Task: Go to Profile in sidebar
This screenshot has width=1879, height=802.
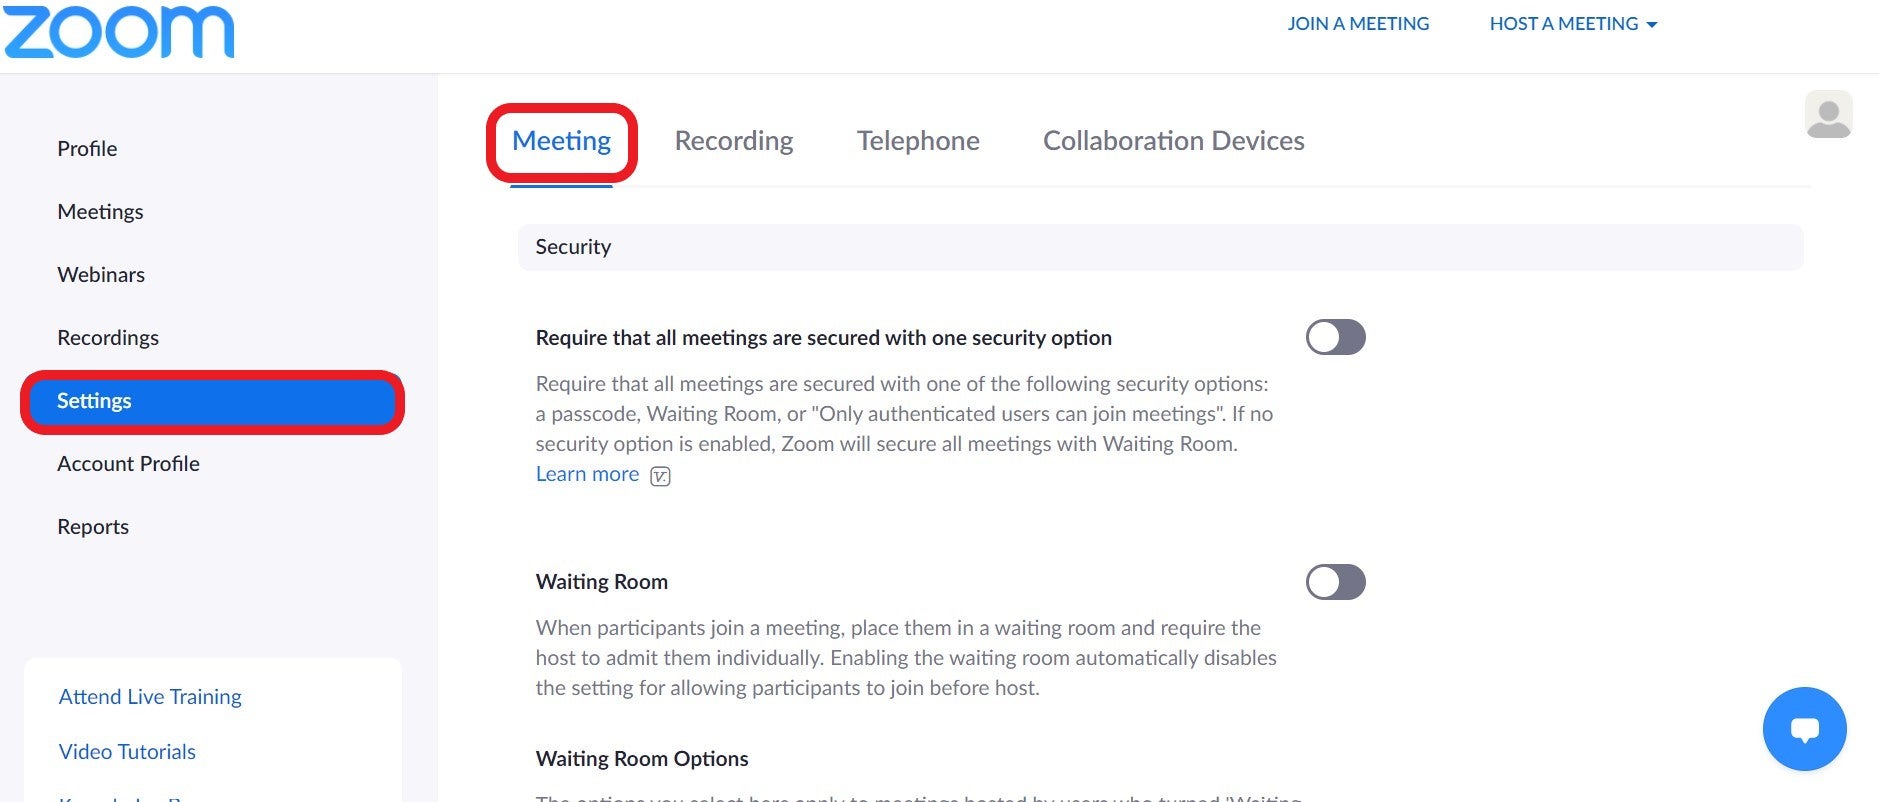Action: (87, 149)
